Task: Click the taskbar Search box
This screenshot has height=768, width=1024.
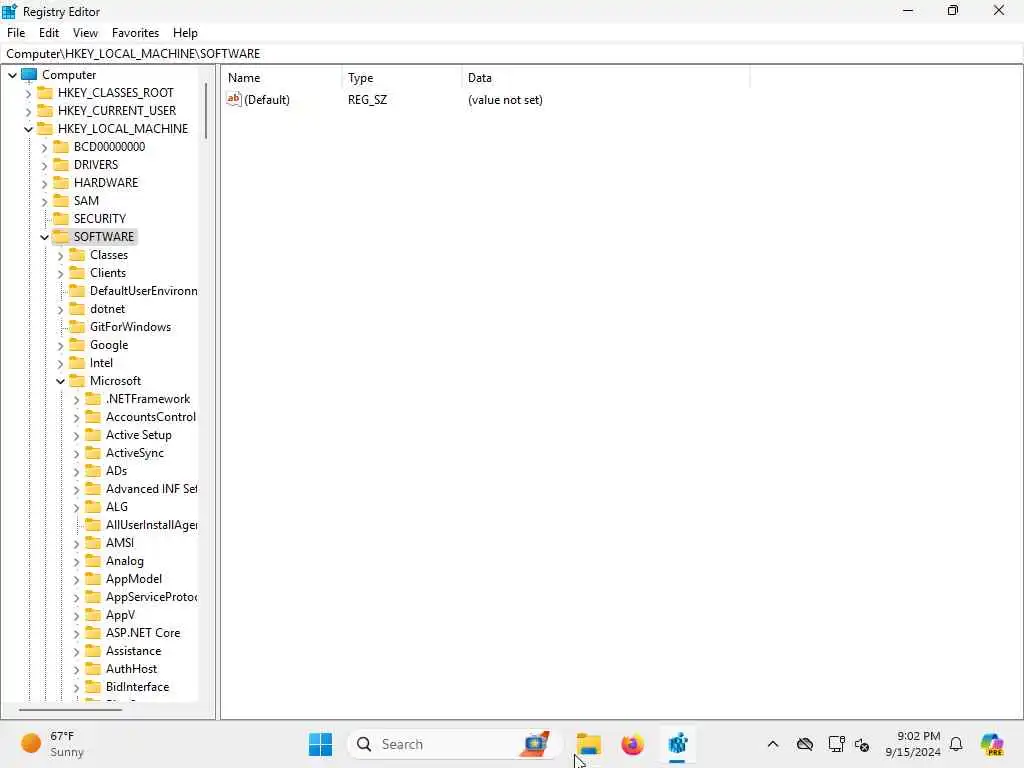Action: [455, 744]
